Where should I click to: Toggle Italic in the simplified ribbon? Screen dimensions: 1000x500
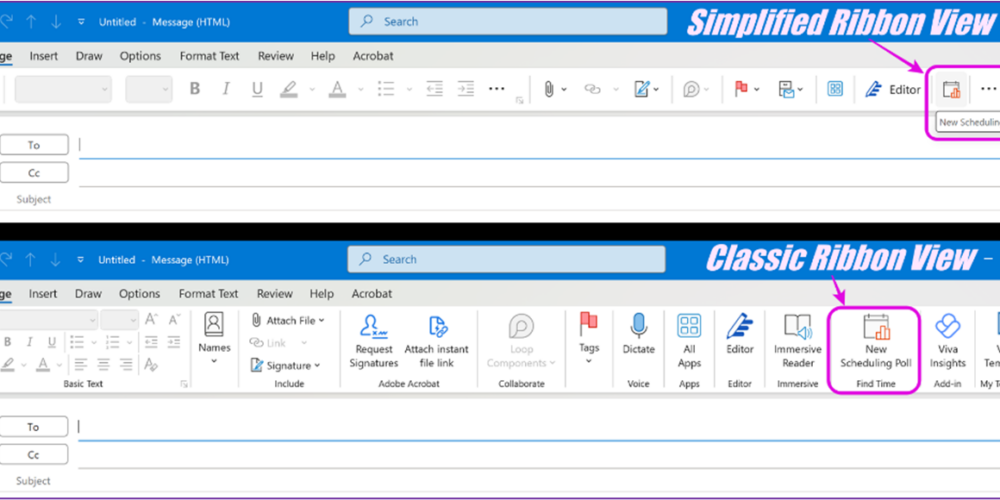pos(226,90)
